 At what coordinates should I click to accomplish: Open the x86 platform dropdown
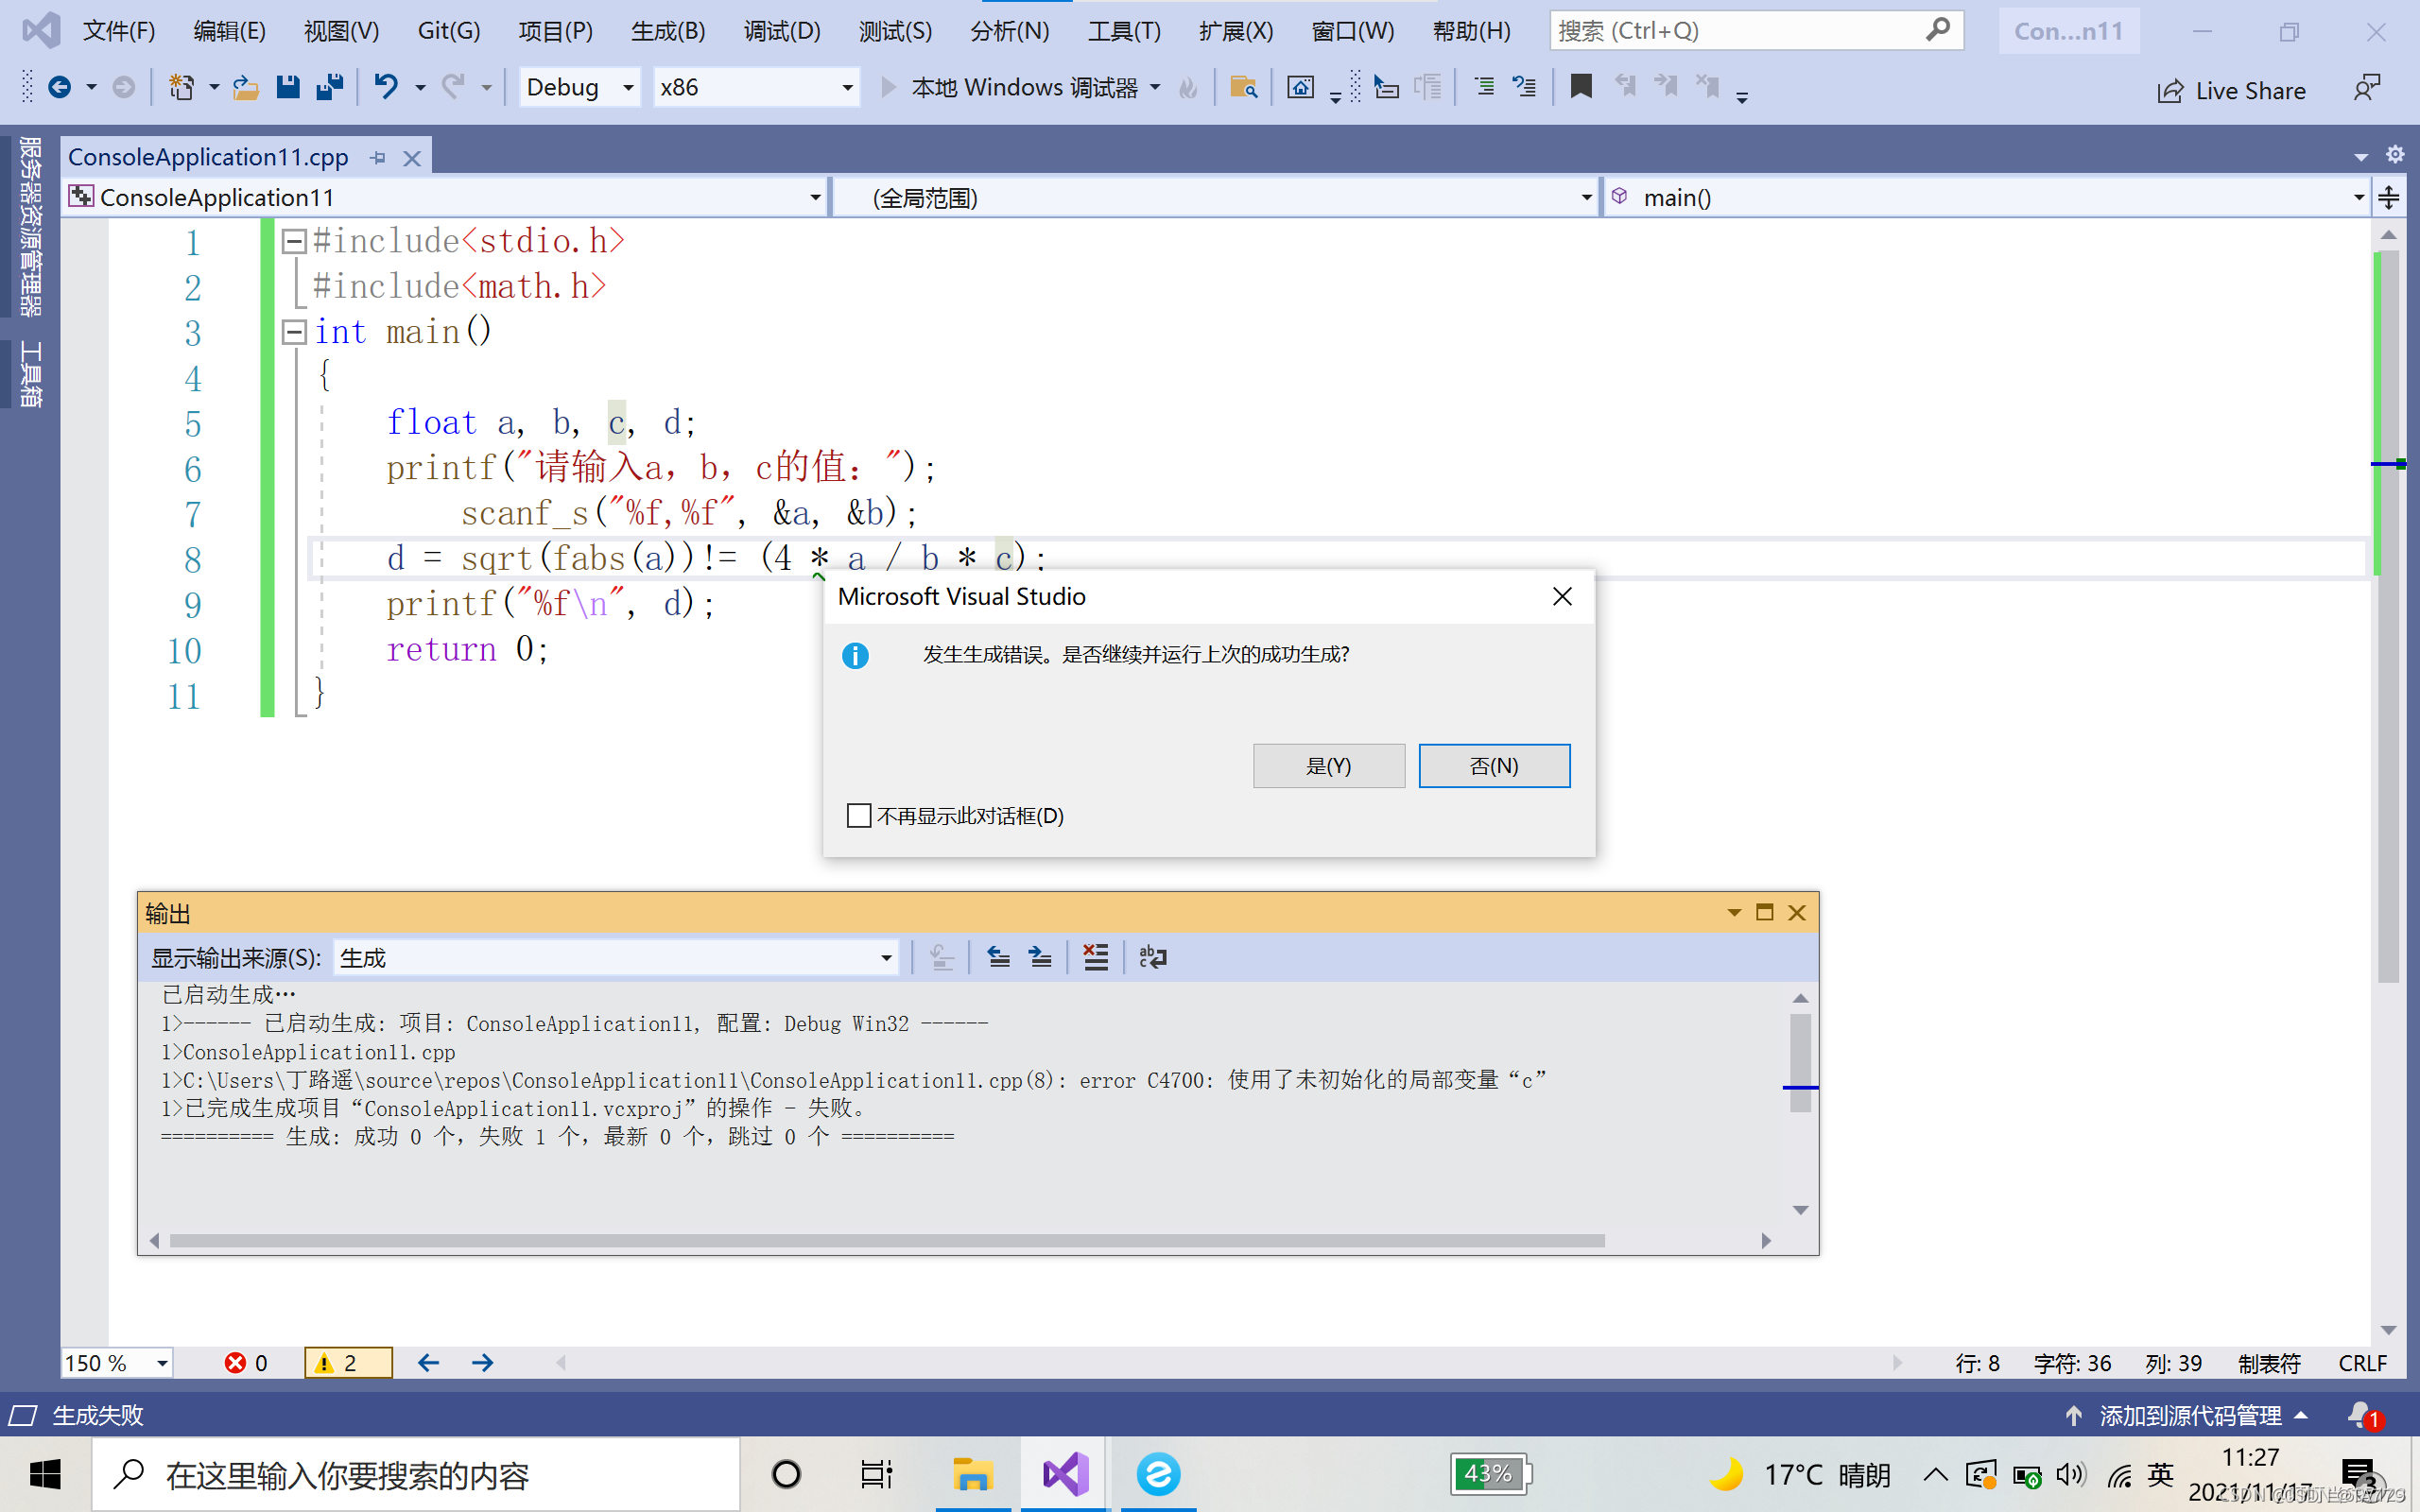(756, 88)
